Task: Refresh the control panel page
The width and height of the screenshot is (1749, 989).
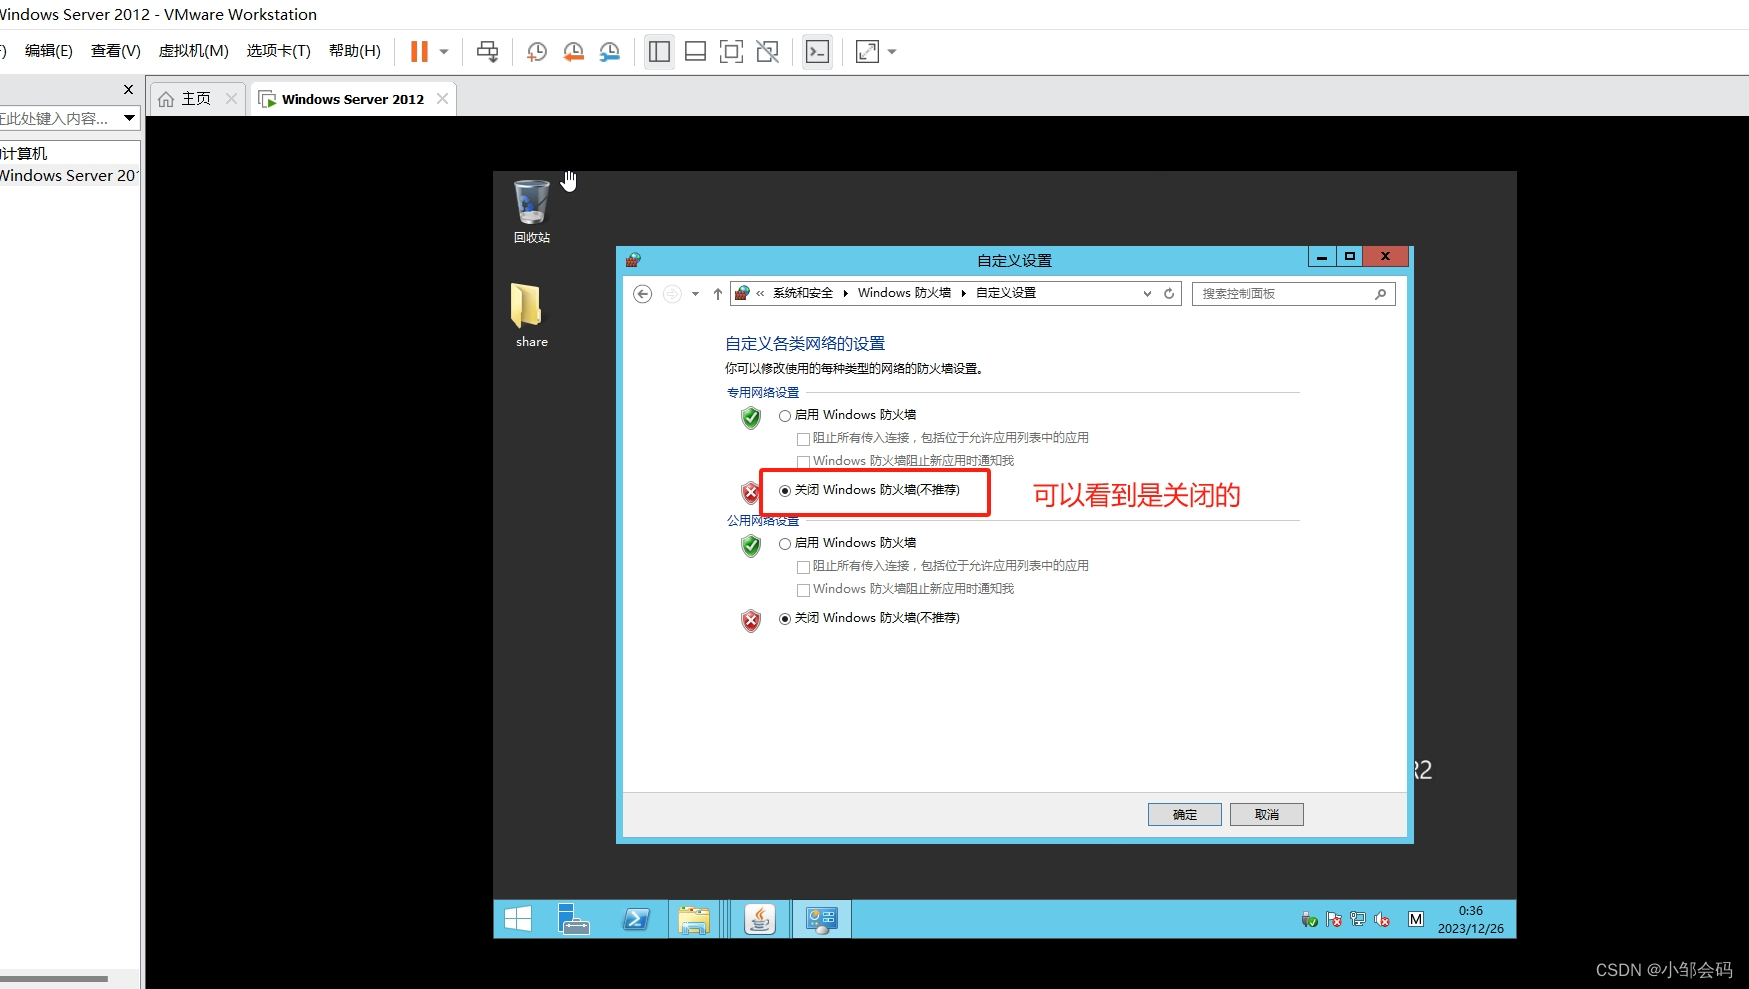Action: 1169,293
